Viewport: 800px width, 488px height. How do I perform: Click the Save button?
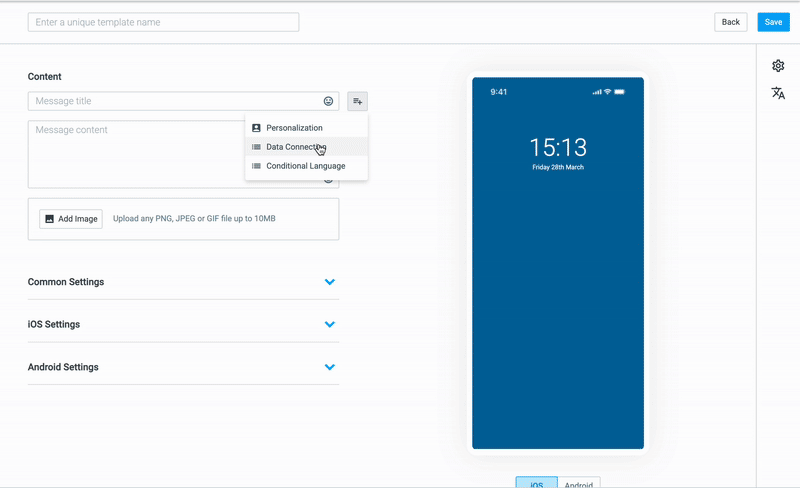click(x=773, y=22)
